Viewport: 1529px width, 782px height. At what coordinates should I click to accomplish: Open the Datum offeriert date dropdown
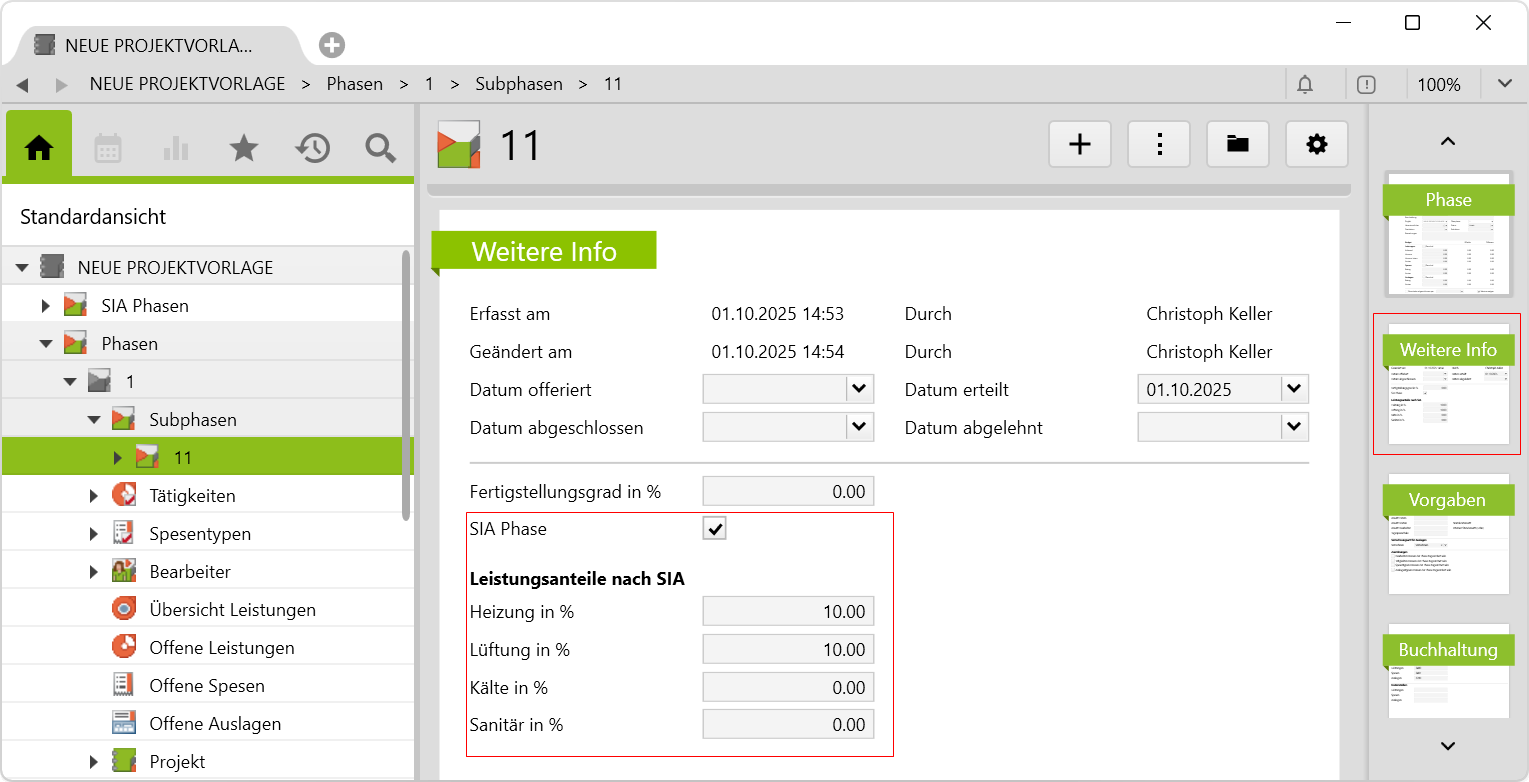tap(859, 389)
